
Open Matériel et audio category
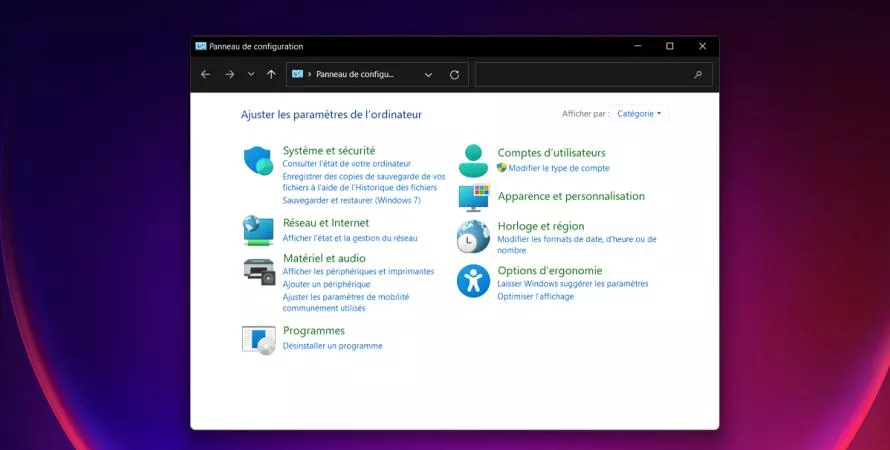324,258
